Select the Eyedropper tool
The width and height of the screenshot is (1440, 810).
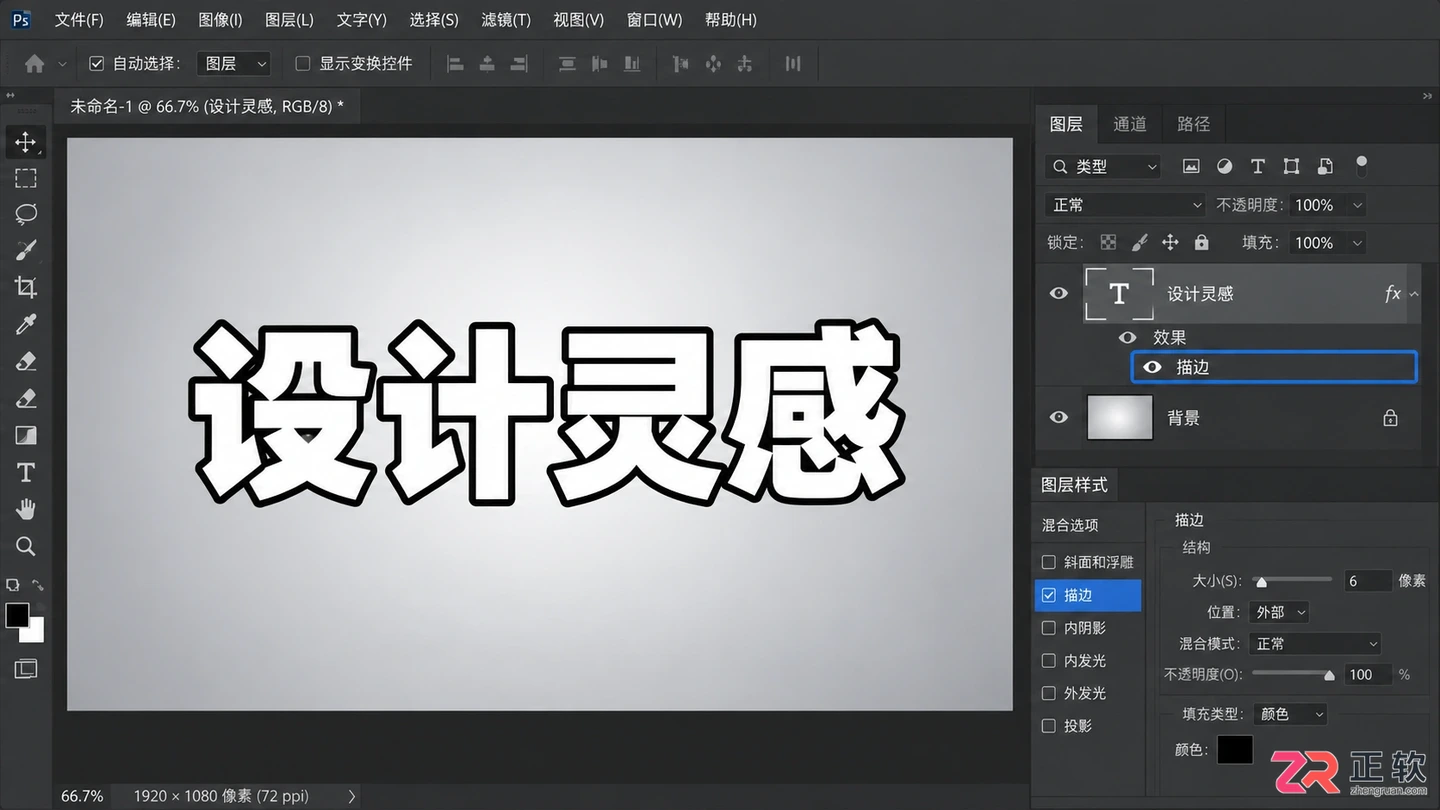(26, 324)
